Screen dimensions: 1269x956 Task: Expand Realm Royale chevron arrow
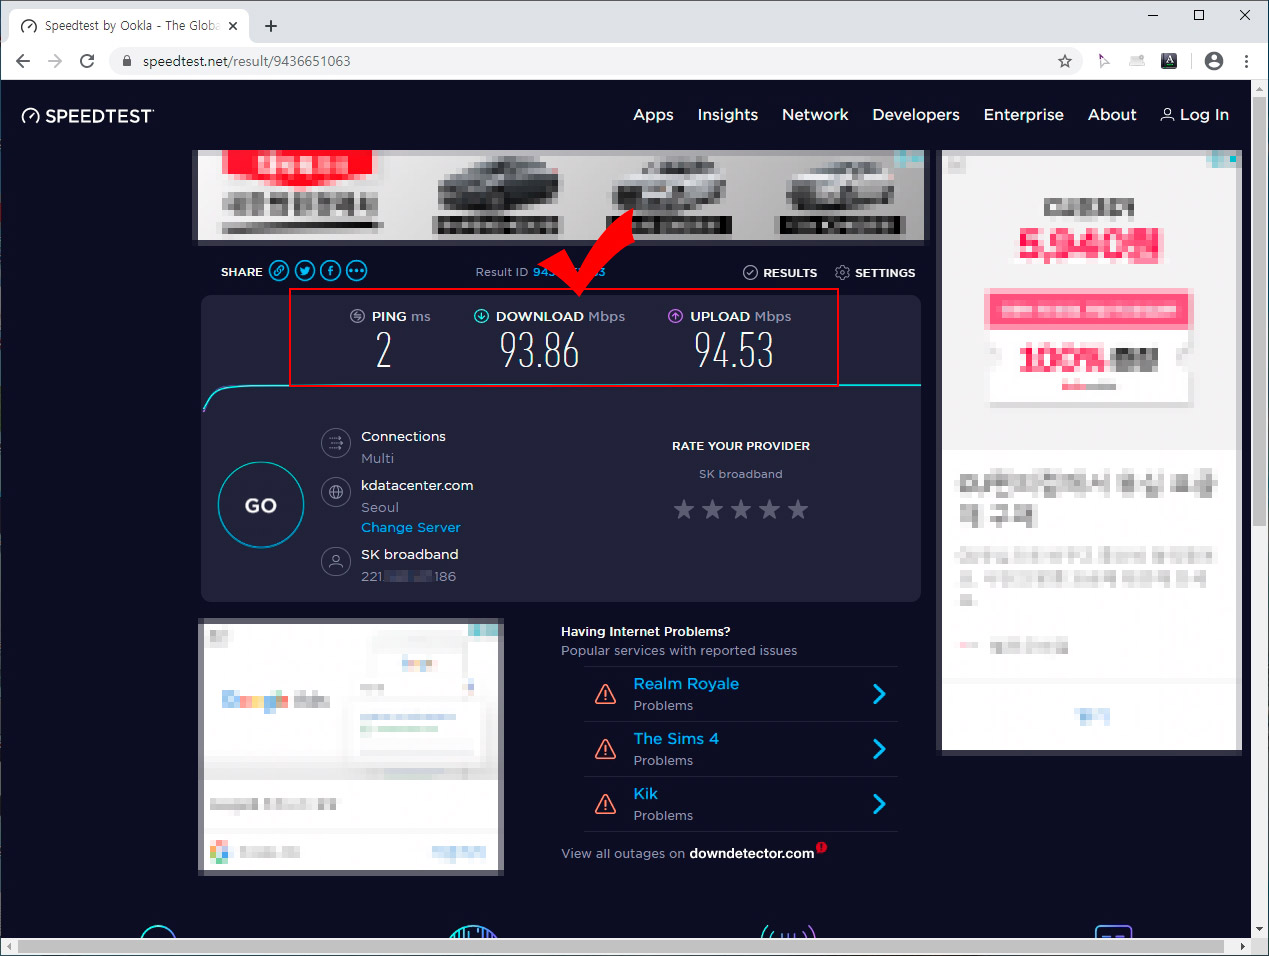[x=879, y=694]
